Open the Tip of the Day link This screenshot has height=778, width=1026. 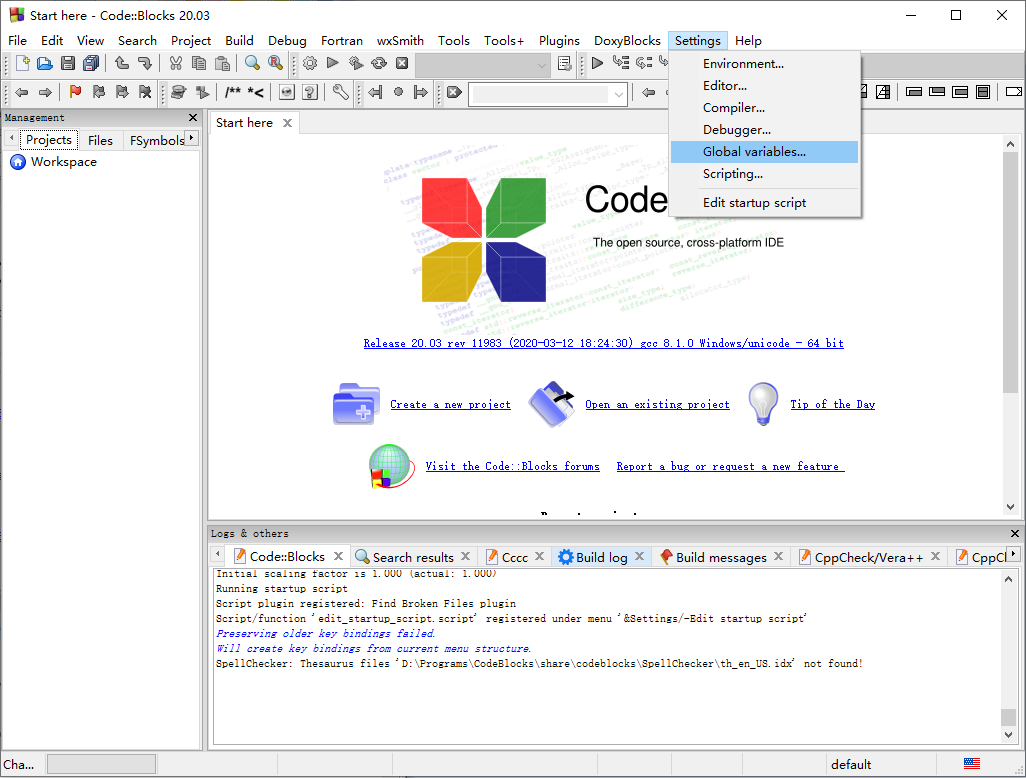pyautogui.click(x=832, y=404)
